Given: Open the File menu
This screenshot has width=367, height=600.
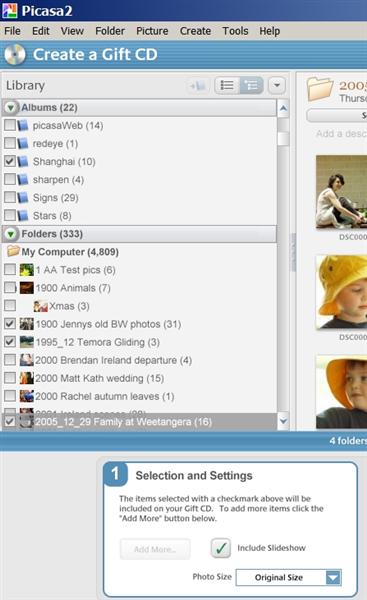Looking at the screenshot, I should click(12, 31).
